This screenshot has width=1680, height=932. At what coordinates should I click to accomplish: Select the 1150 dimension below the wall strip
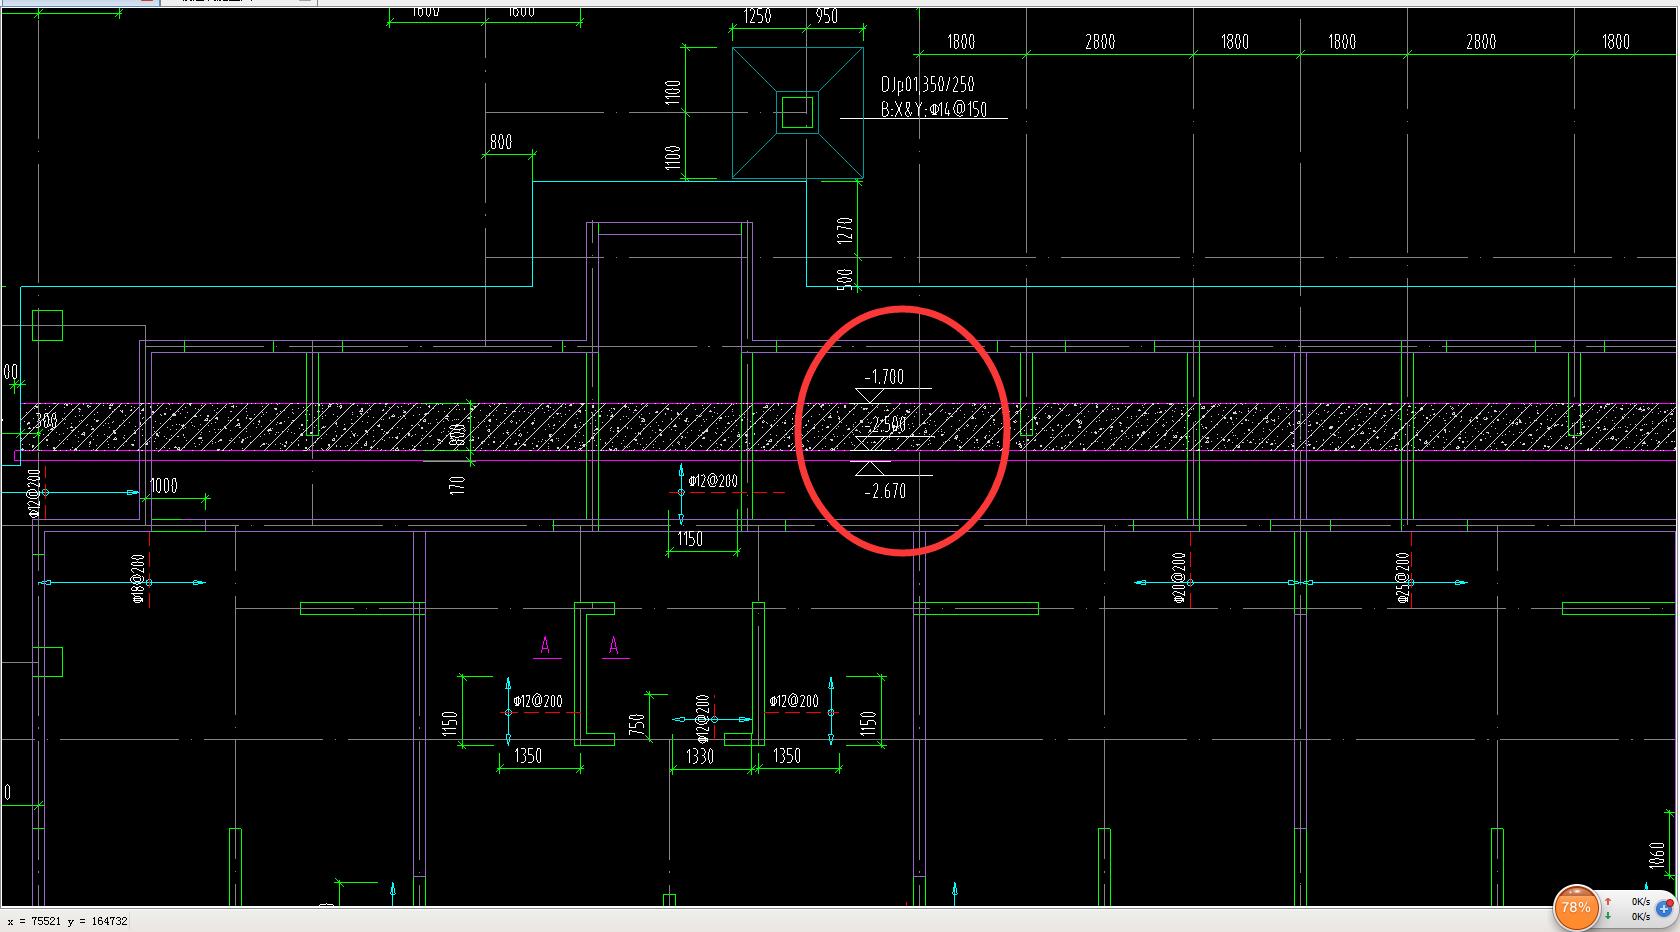tap(690, 539)
